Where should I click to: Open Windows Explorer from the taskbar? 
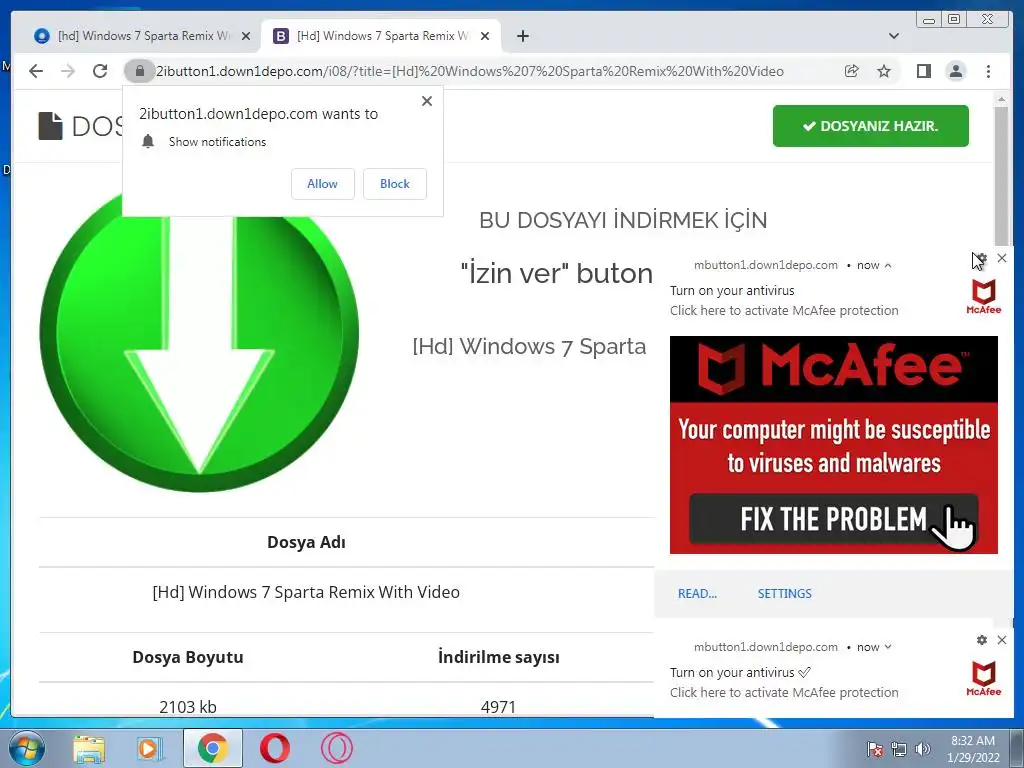pyautogui.click(x=89, y=748)
